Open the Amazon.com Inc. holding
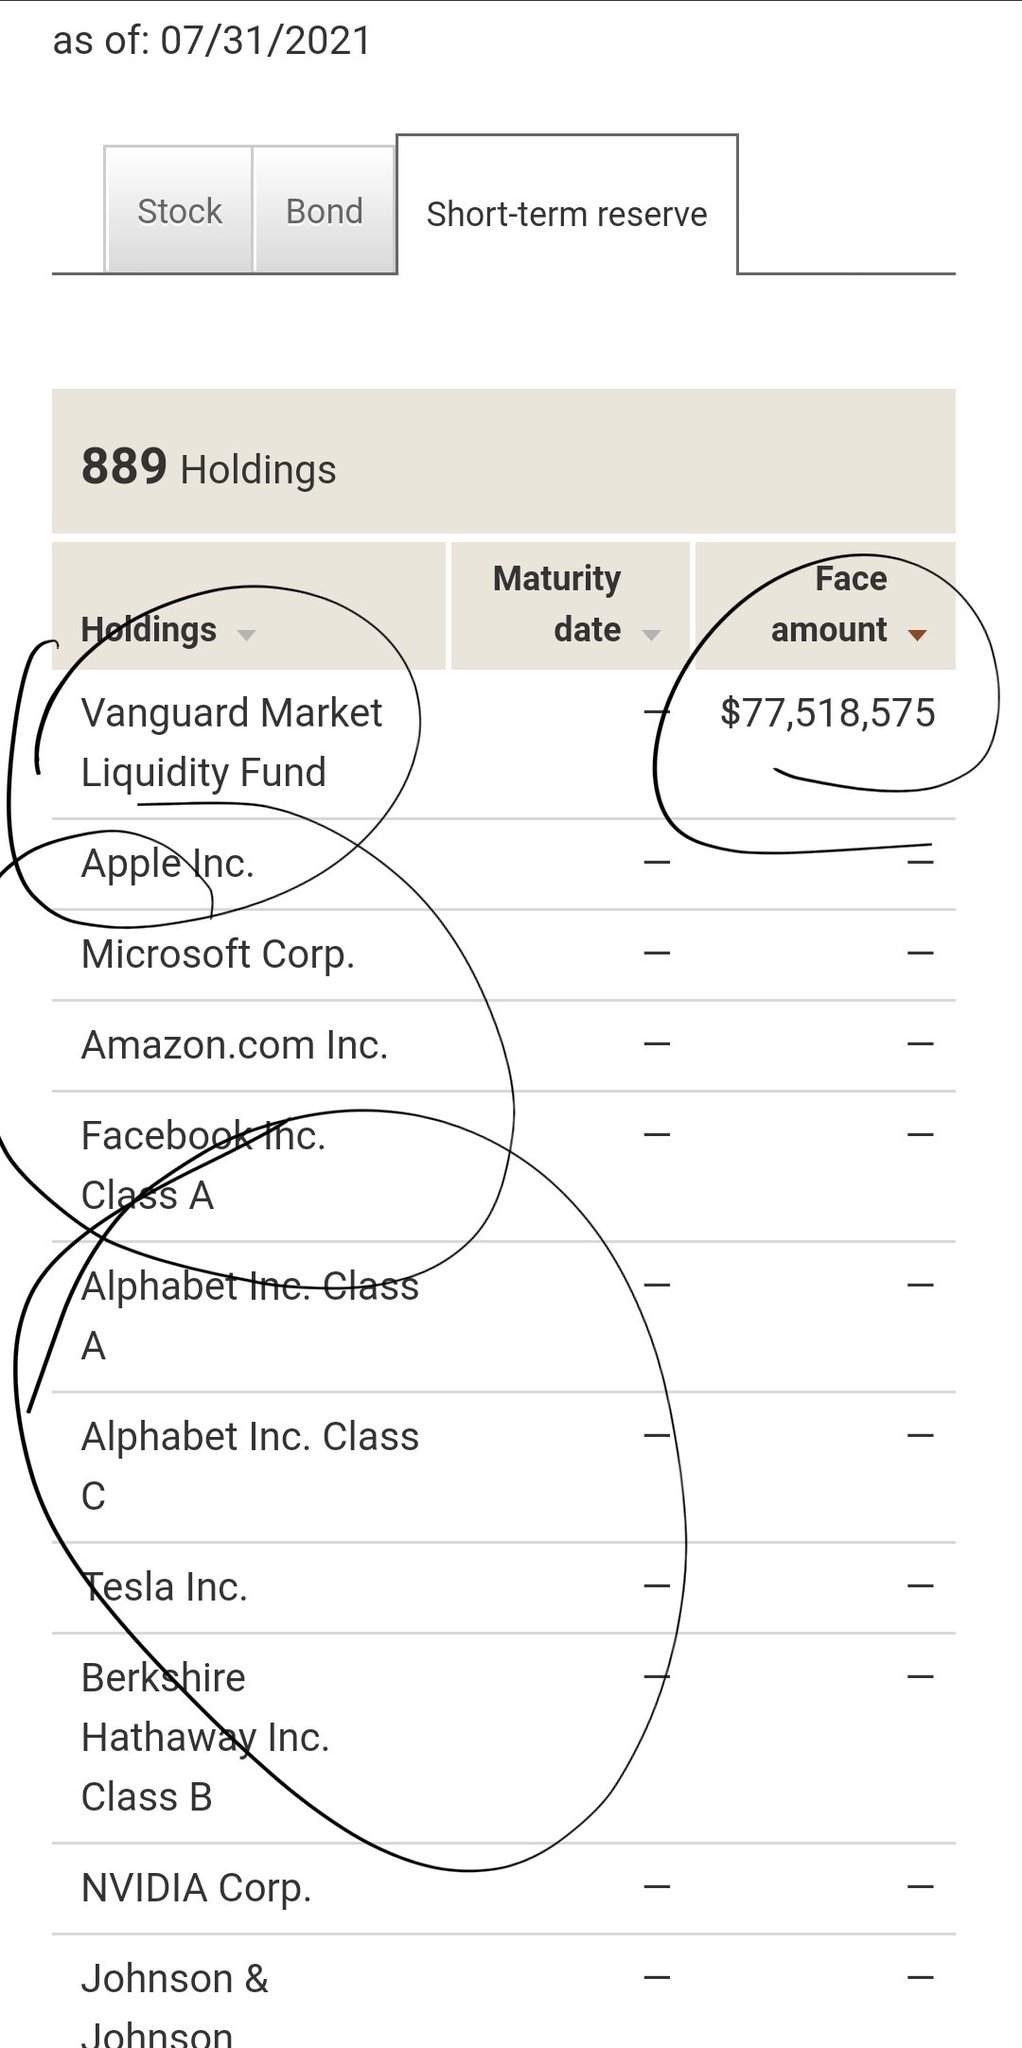This screenshot has height=2048, width=1022. pyautogui.click(x=234, y=1045)
